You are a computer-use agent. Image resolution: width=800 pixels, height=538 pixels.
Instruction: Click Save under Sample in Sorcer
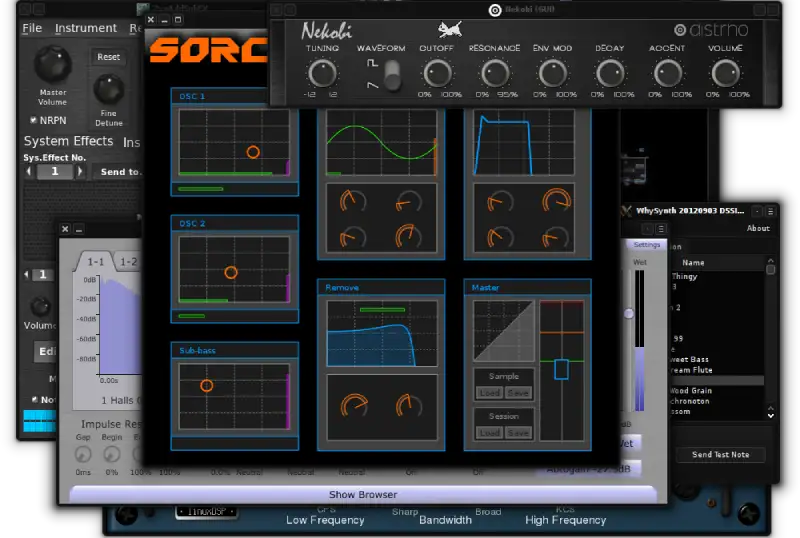pos(518,393)
